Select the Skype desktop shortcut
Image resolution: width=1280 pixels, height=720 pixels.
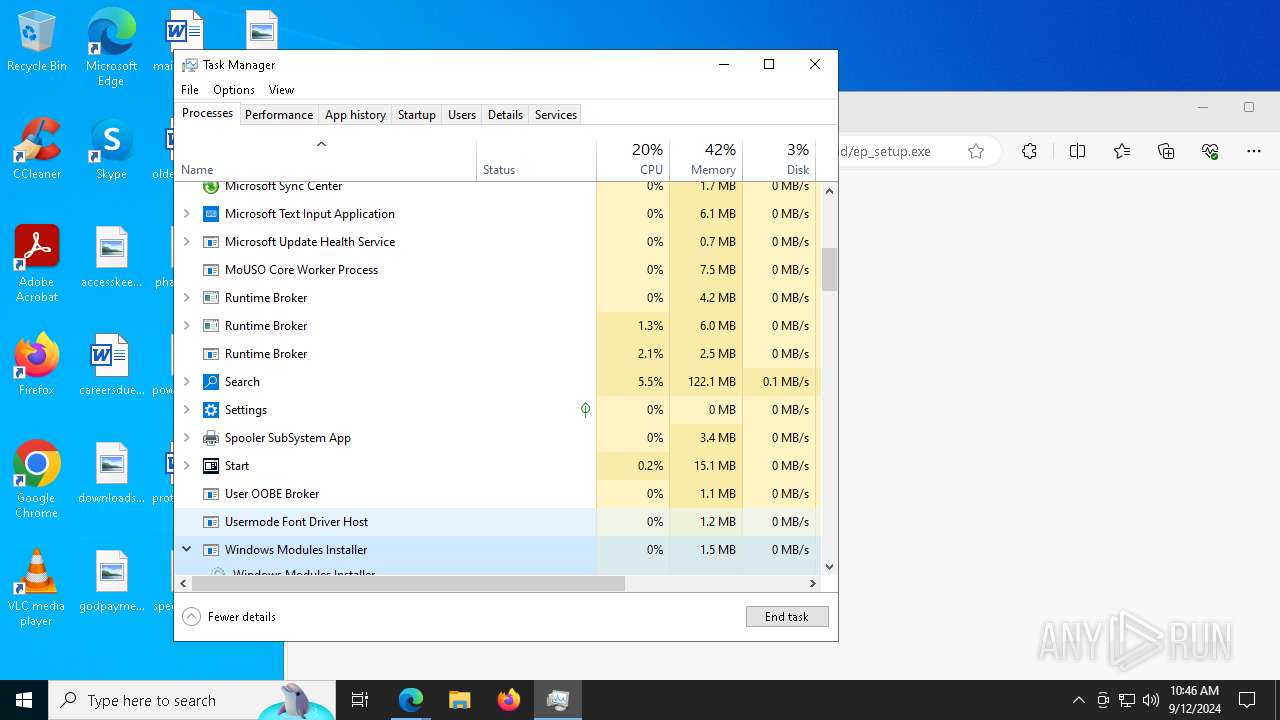[x=111, y=149]
